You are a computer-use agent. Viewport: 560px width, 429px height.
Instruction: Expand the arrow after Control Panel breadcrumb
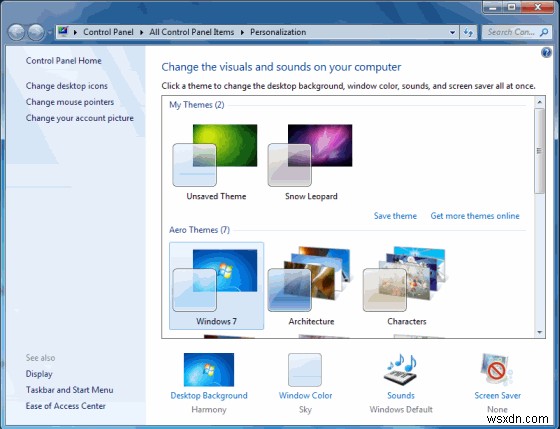click(x=142, y=32)
